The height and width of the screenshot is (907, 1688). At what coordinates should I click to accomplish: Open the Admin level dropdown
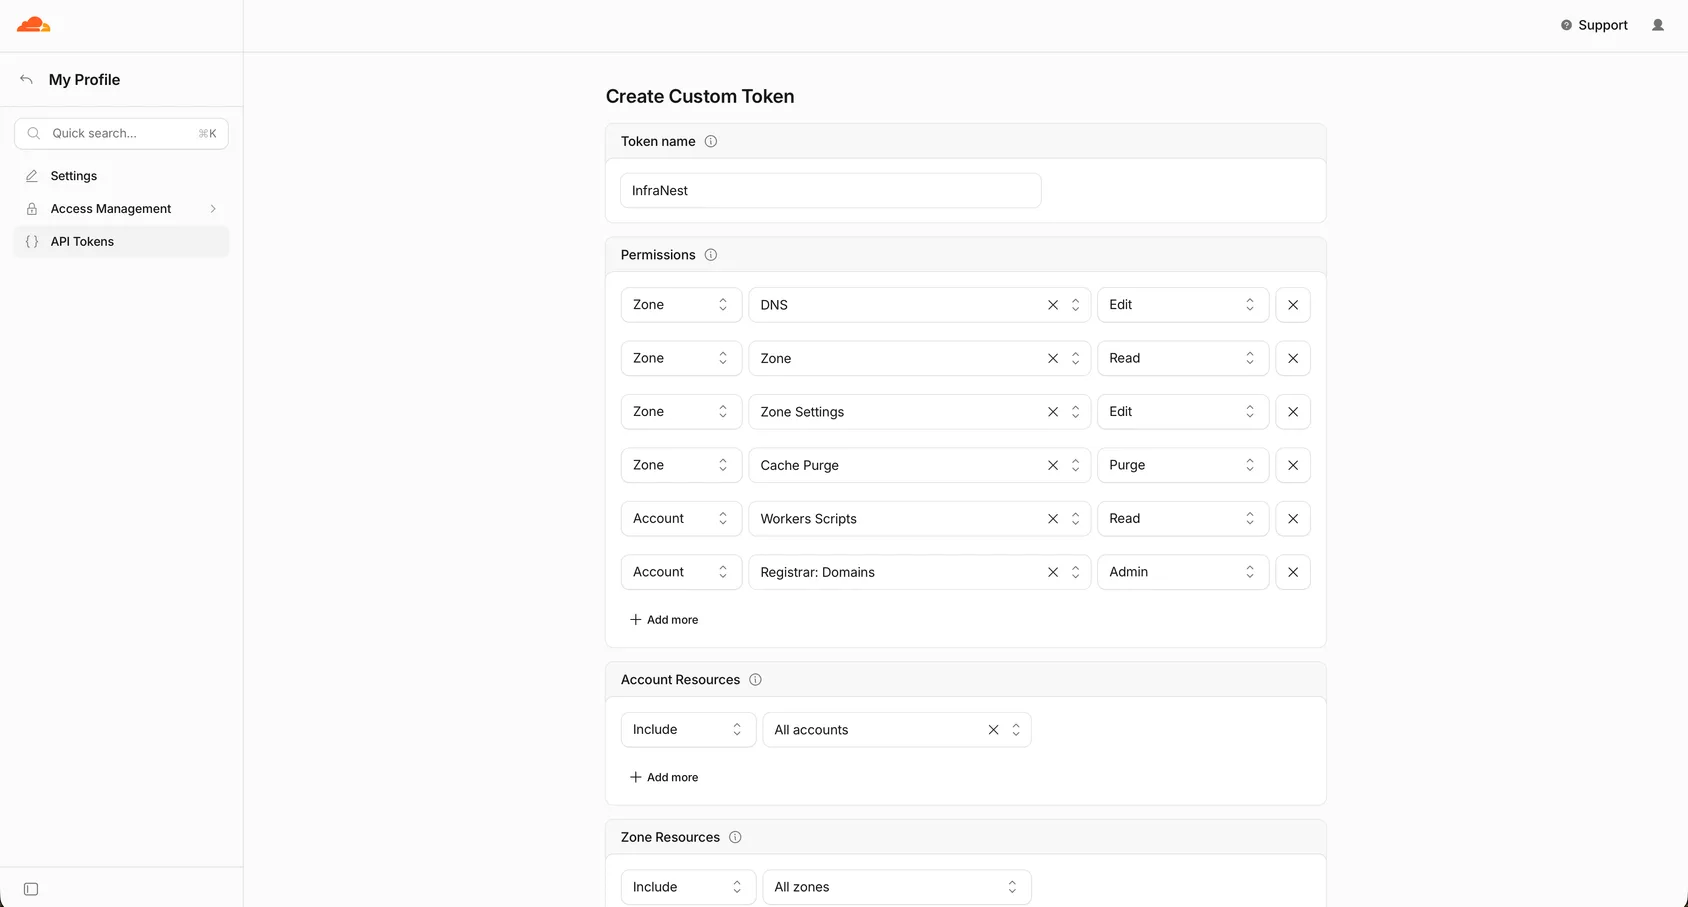pos(1183,572)
